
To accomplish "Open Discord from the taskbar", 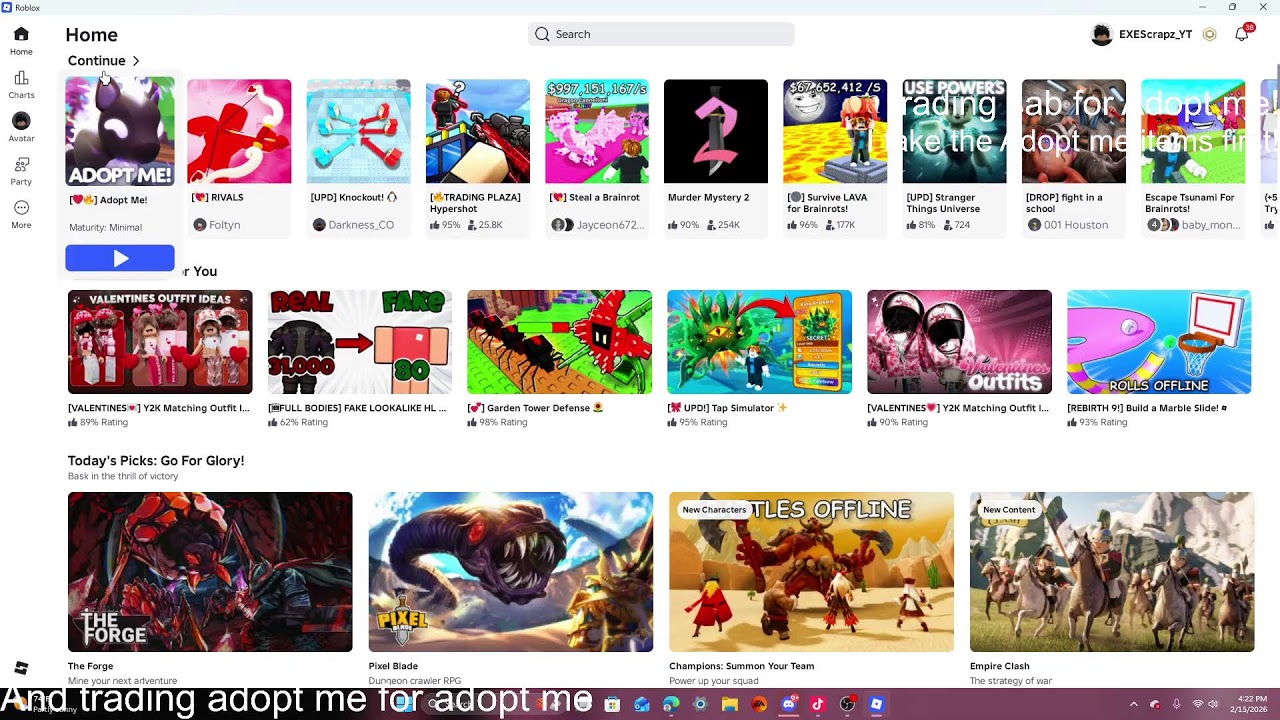I will (788, 705).
